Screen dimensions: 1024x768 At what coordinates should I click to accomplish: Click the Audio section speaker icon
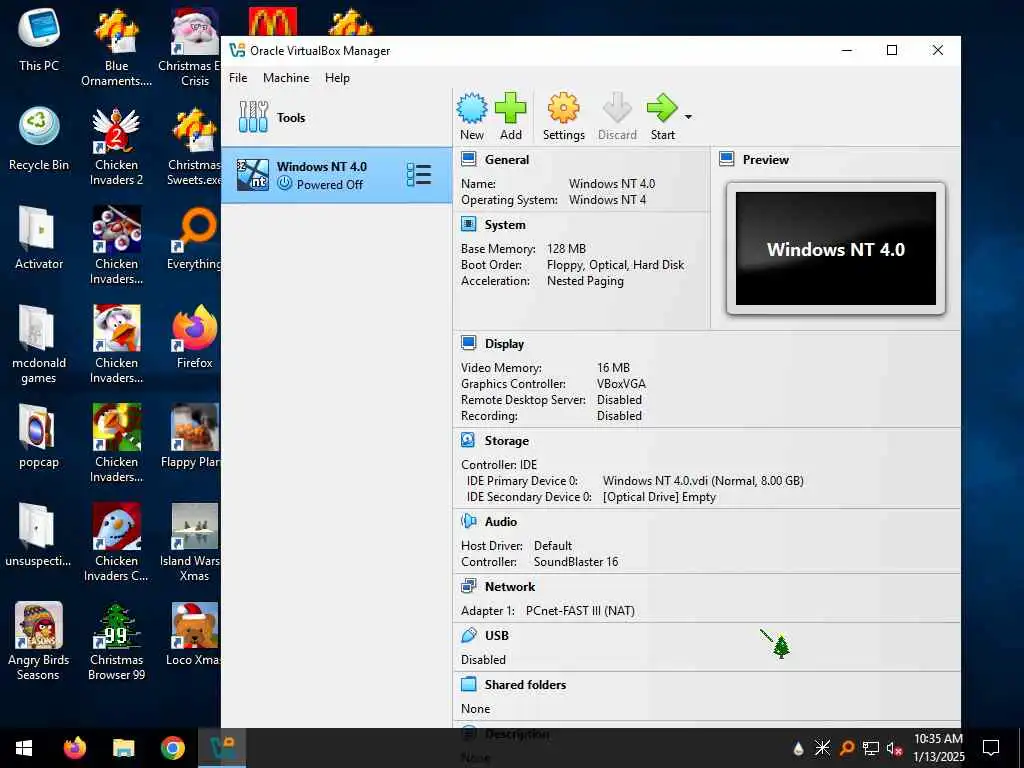click(468, 521)
